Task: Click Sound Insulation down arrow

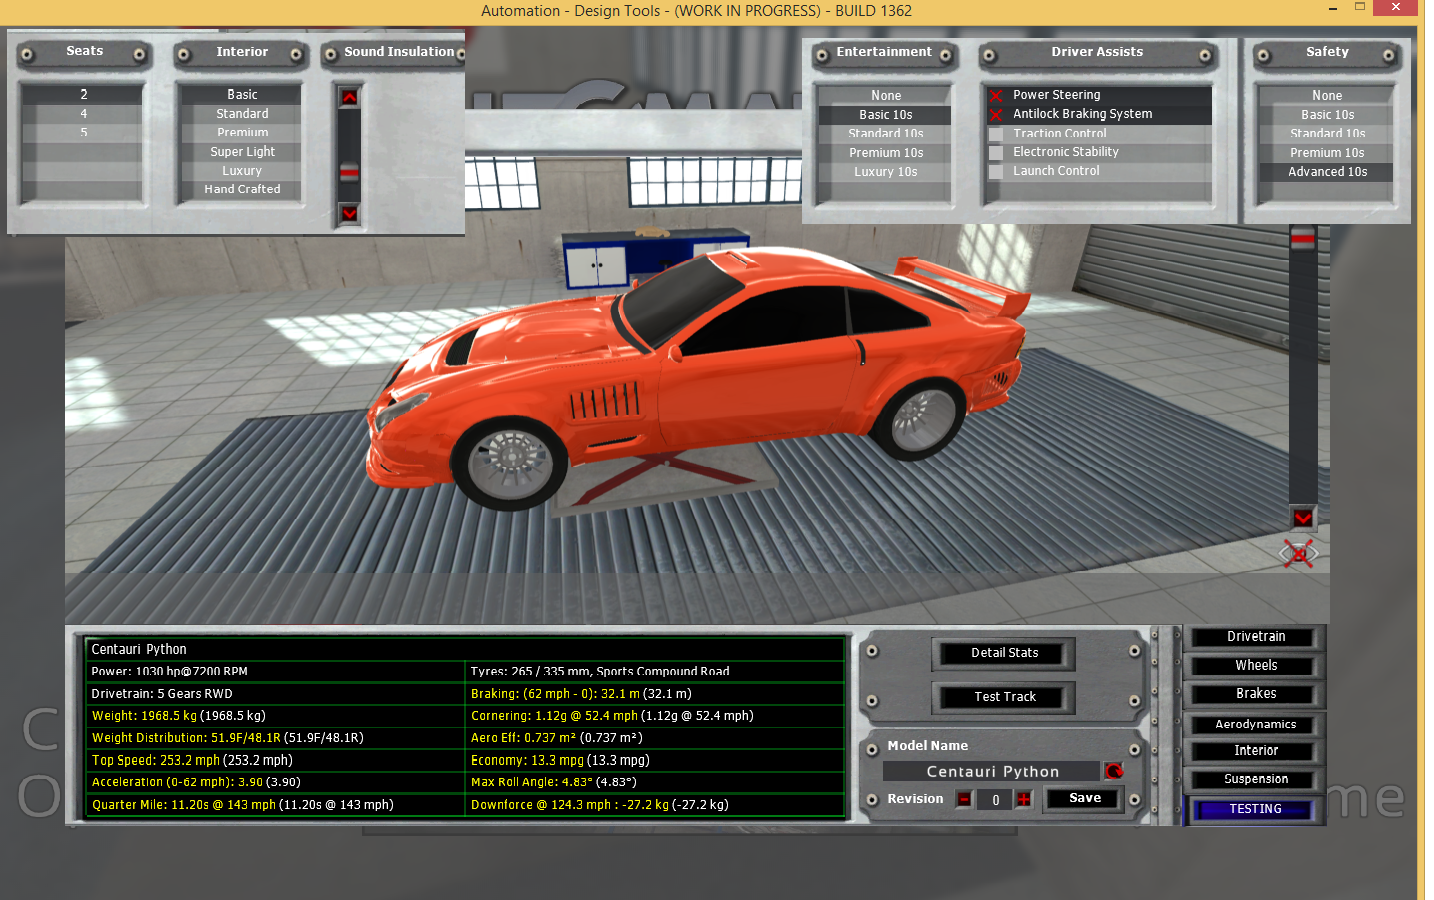Action: [x=349, y=213]
